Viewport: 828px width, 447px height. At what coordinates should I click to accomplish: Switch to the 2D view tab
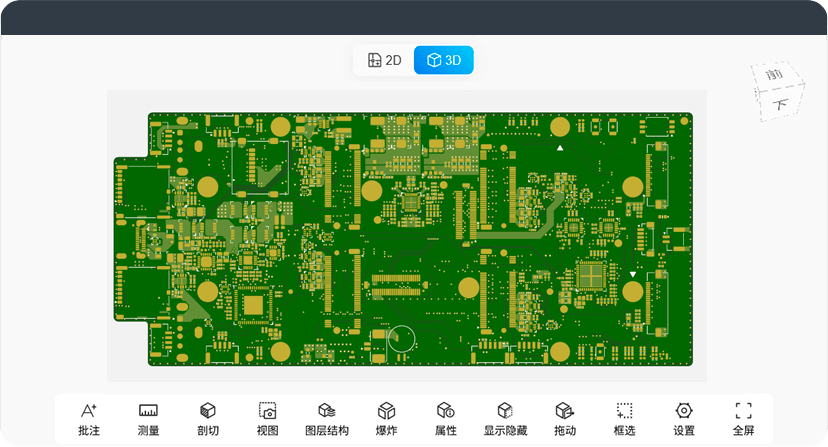coord(385,60)
